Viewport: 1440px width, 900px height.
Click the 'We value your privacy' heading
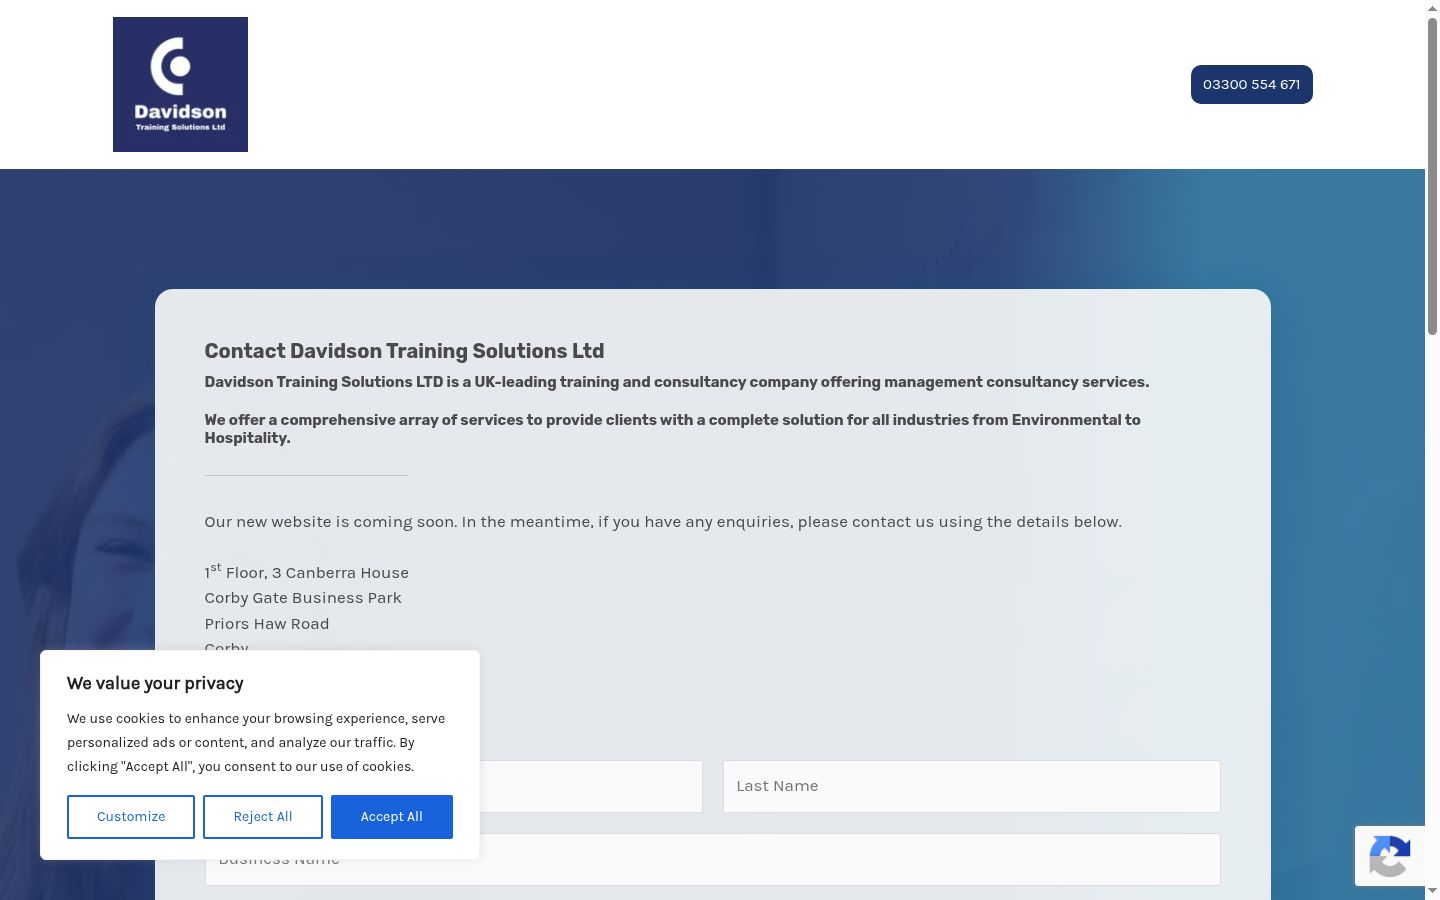(x=155, y=684)
